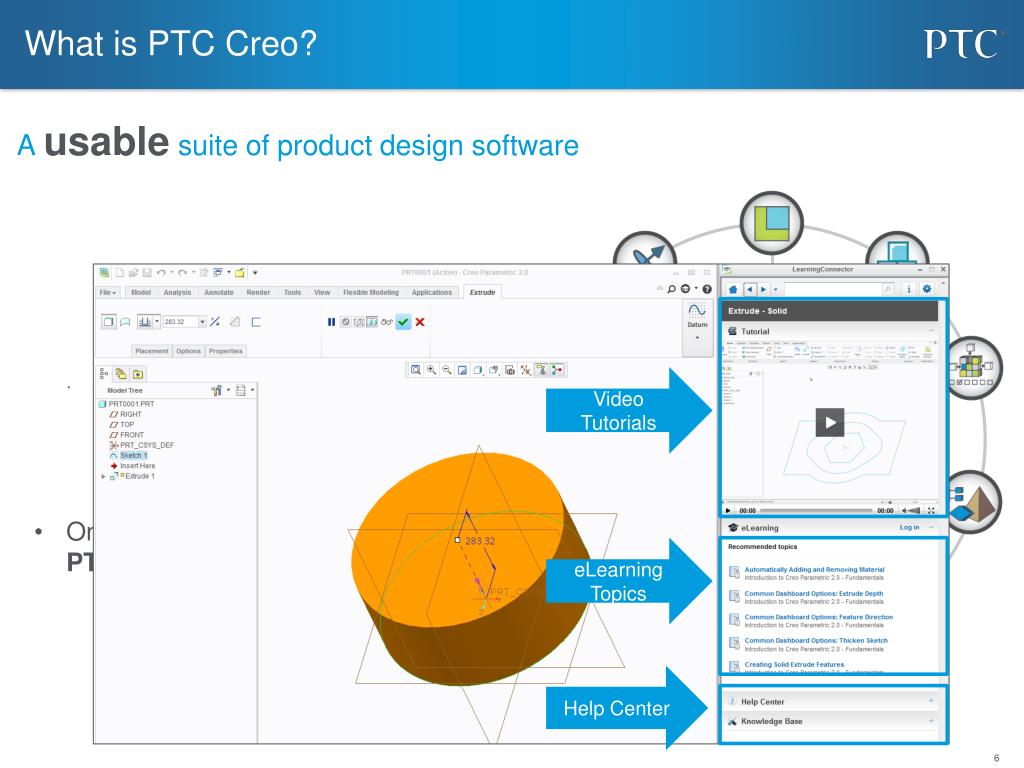This screenshot has width=1024, height=768.
Task: Show the Folder Browser navigator tab icon
Action: 121,374
